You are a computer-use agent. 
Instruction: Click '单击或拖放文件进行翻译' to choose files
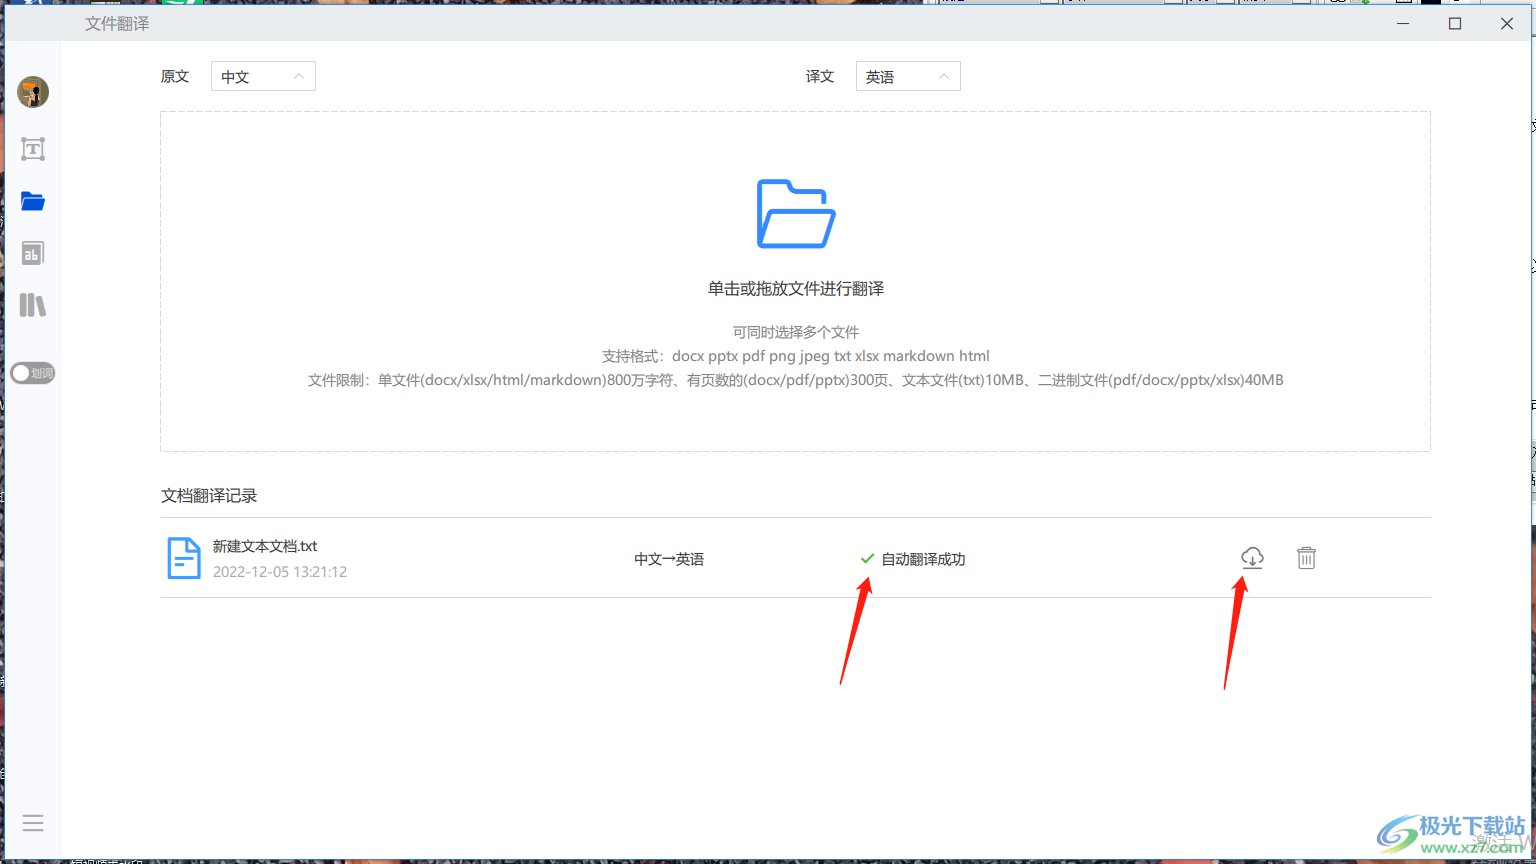[796, 289]
